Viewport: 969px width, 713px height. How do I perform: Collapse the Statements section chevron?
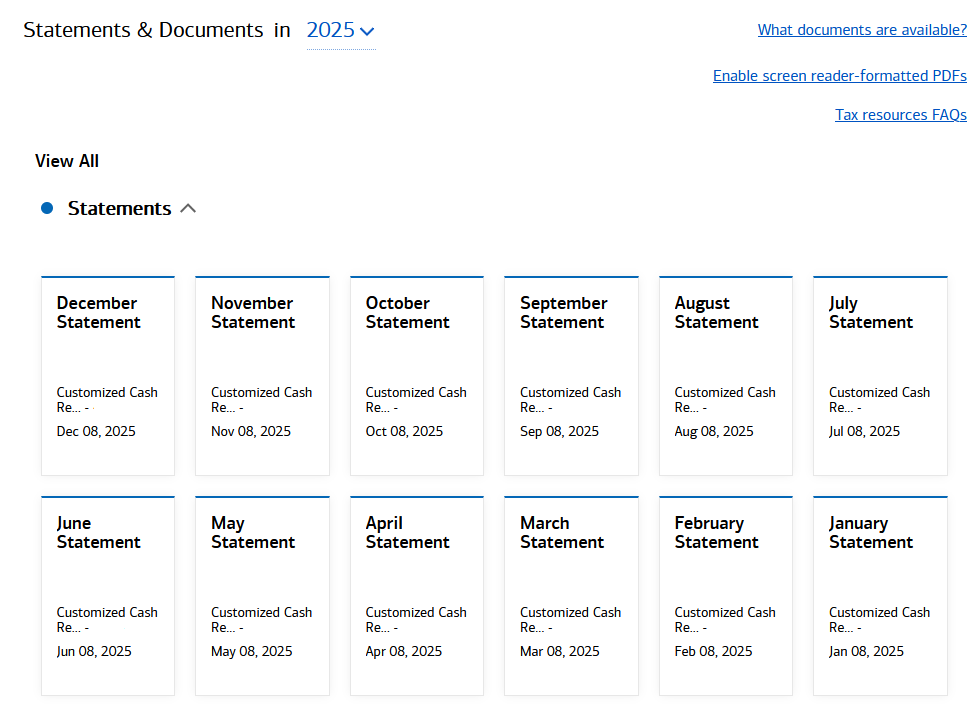coord(188,208)
